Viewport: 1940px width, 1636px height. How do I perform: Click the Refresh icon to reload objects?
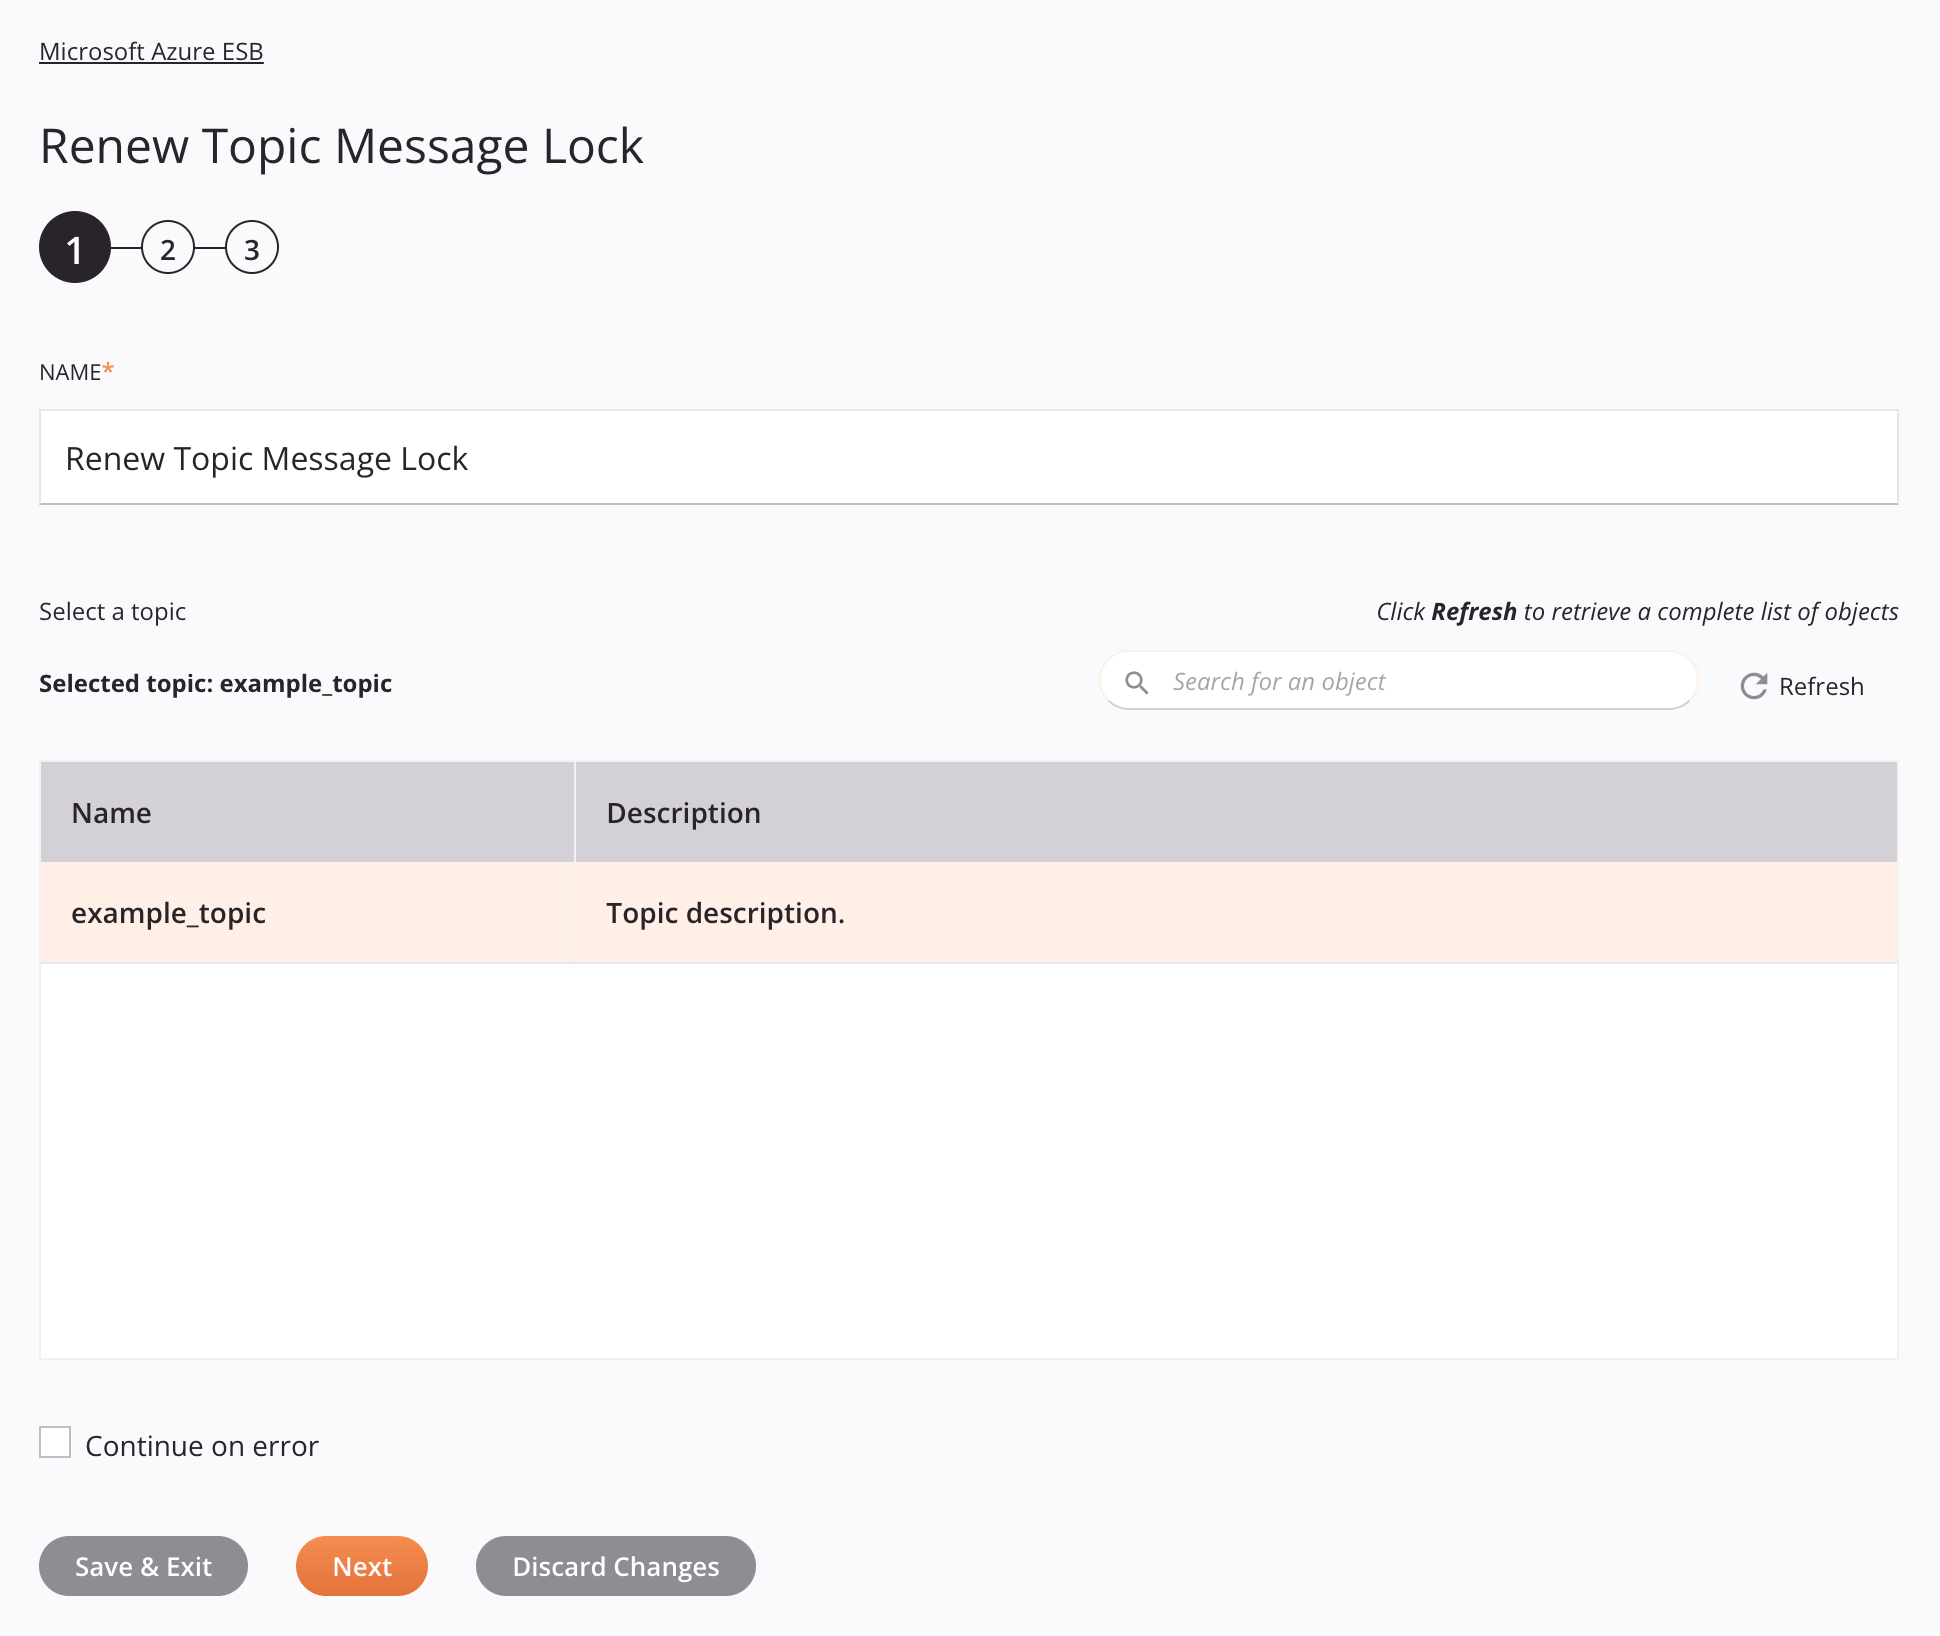point(1752,683)
